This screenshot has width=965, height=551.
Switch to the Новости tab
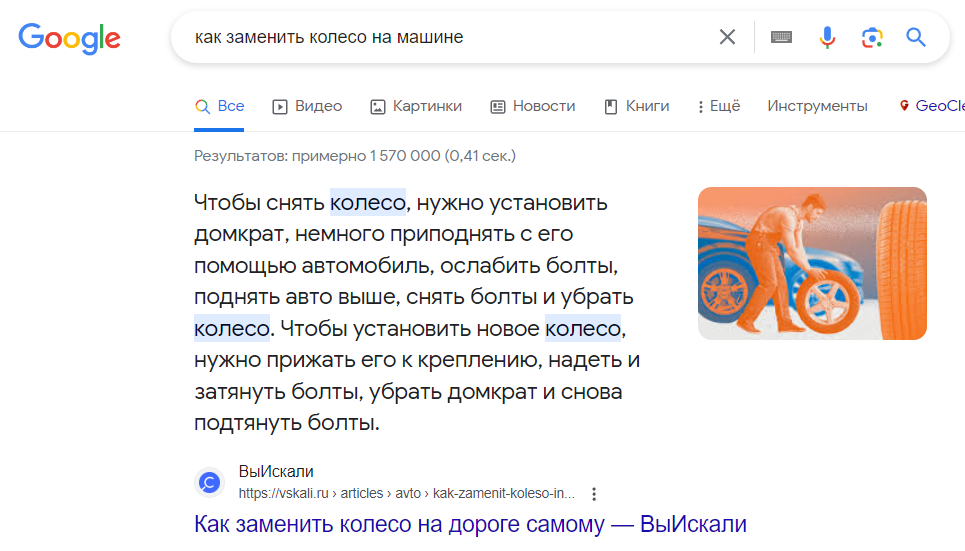533,106
